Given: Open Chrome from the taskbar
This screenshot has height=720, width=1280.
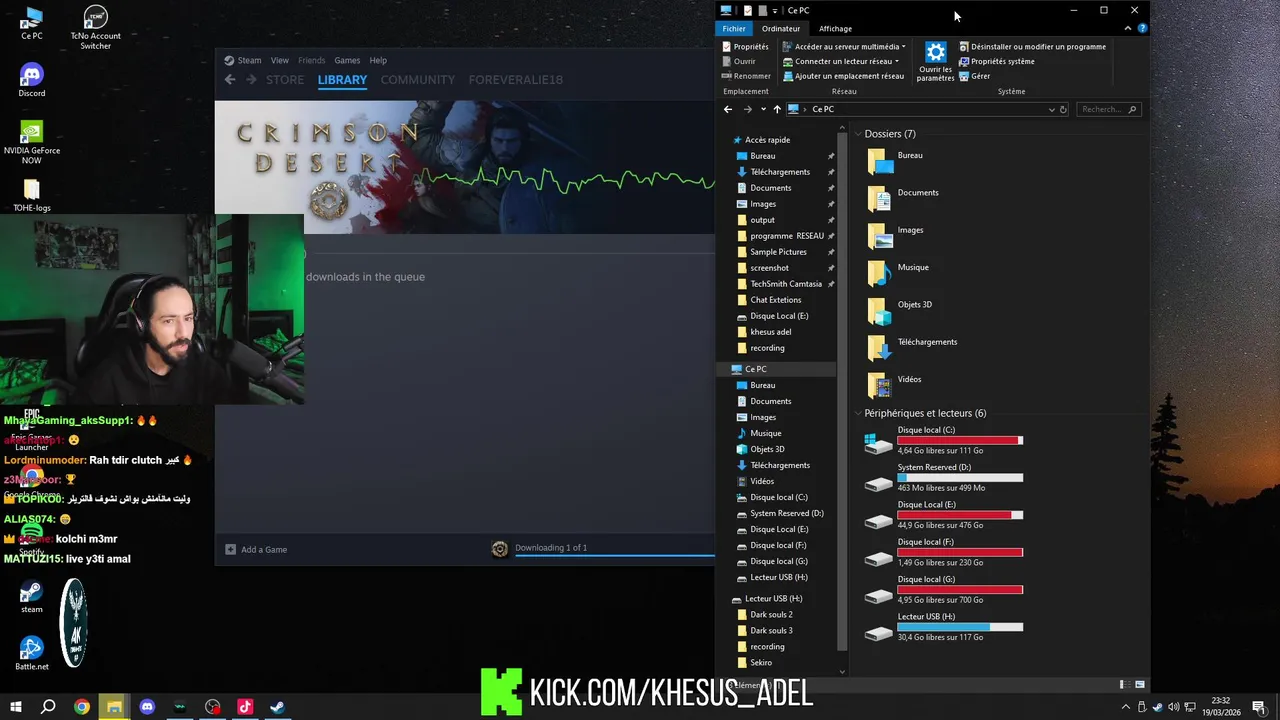Looking at the screenshot, I should [82, 707].
